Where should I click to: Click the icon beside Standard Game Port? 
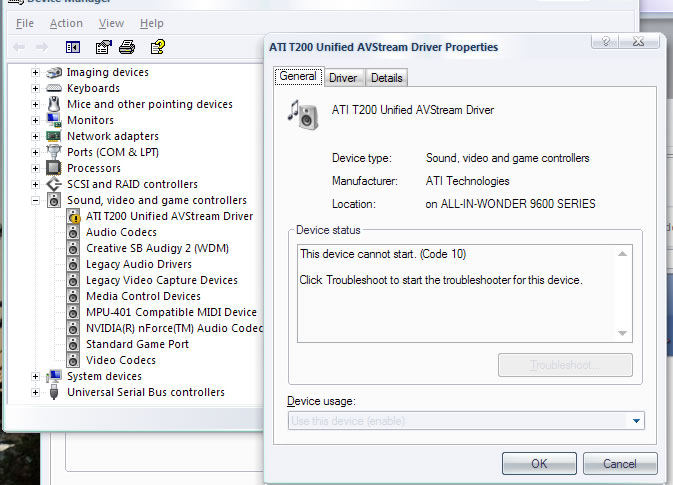coord(73,344)
